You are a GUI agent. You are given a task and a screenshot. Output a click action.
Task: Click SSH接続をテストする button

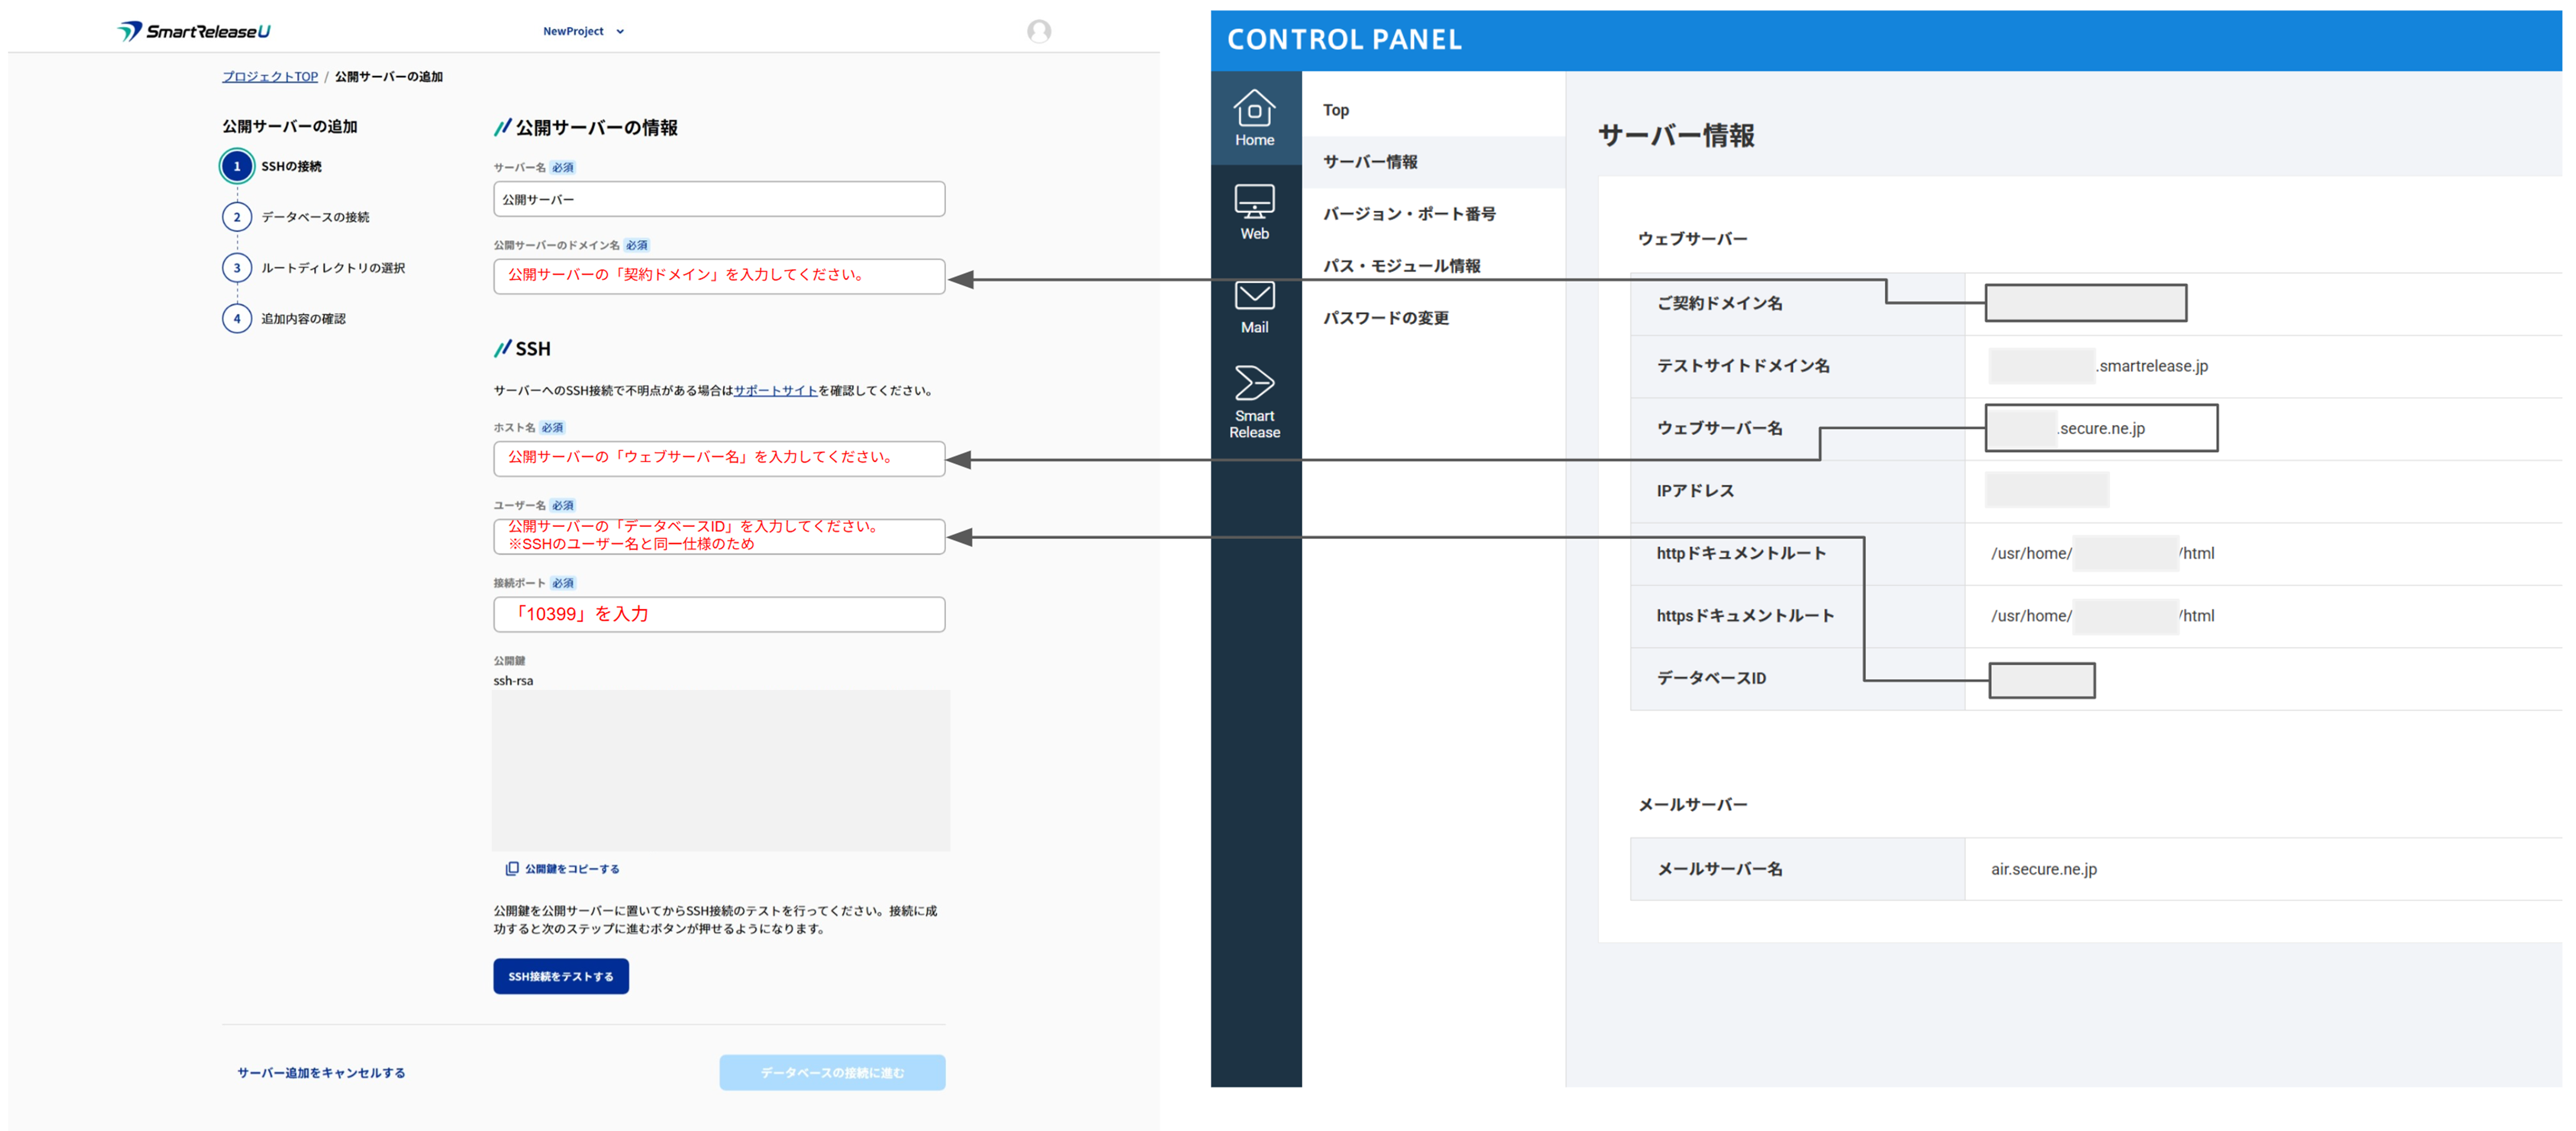(560, 976)
